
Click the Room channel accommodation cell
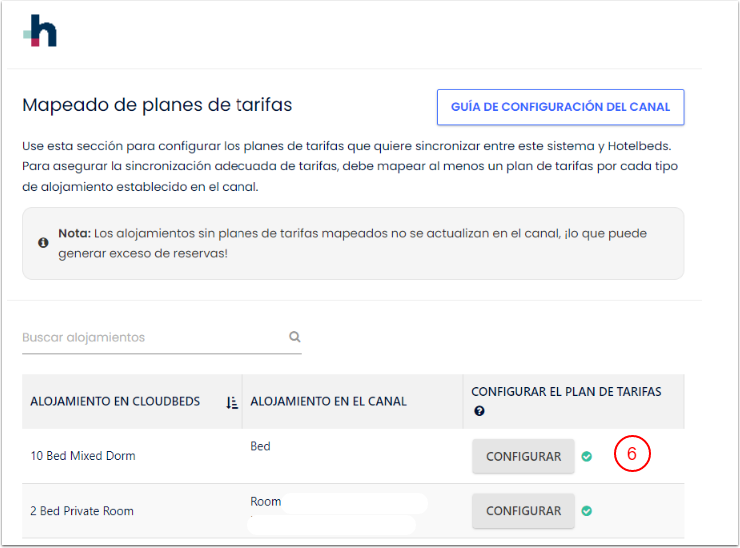click(352, 511)
